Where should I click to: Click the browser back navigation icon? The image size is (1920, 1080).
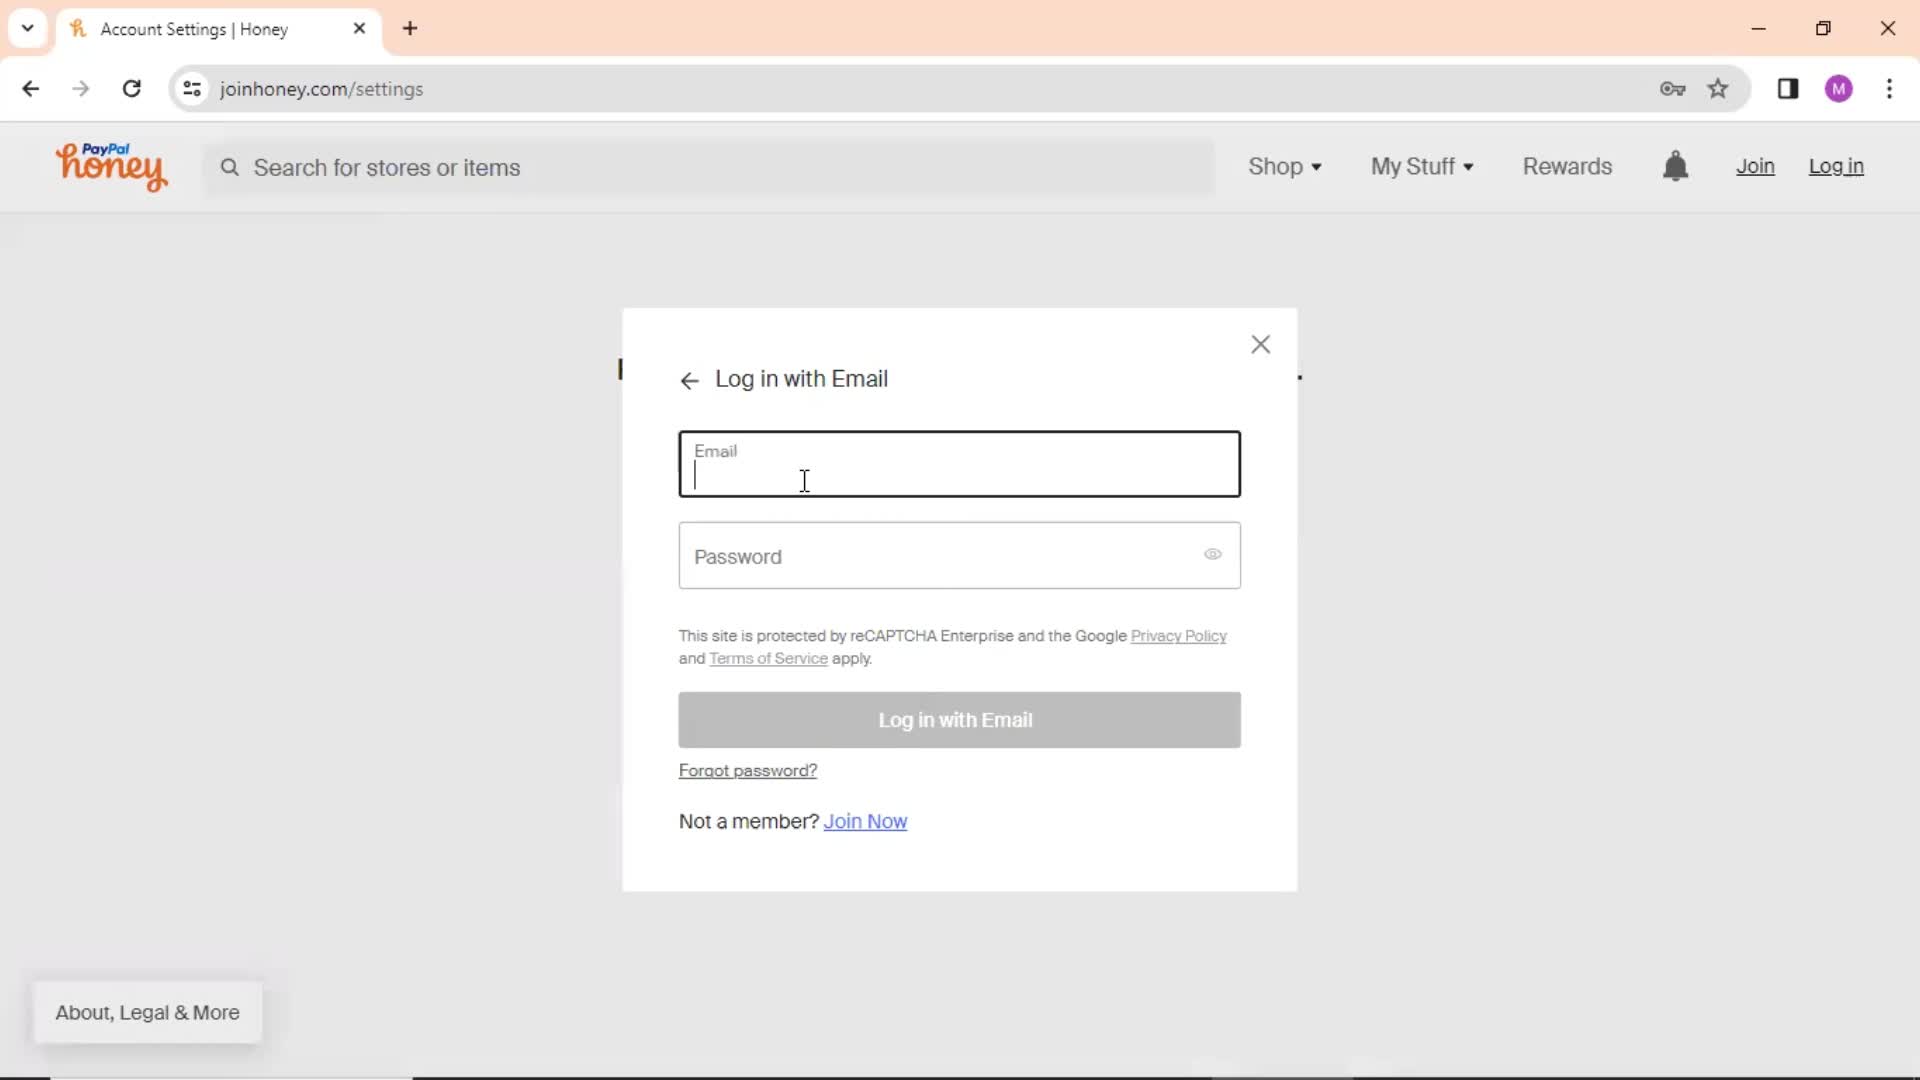(32, 88)
